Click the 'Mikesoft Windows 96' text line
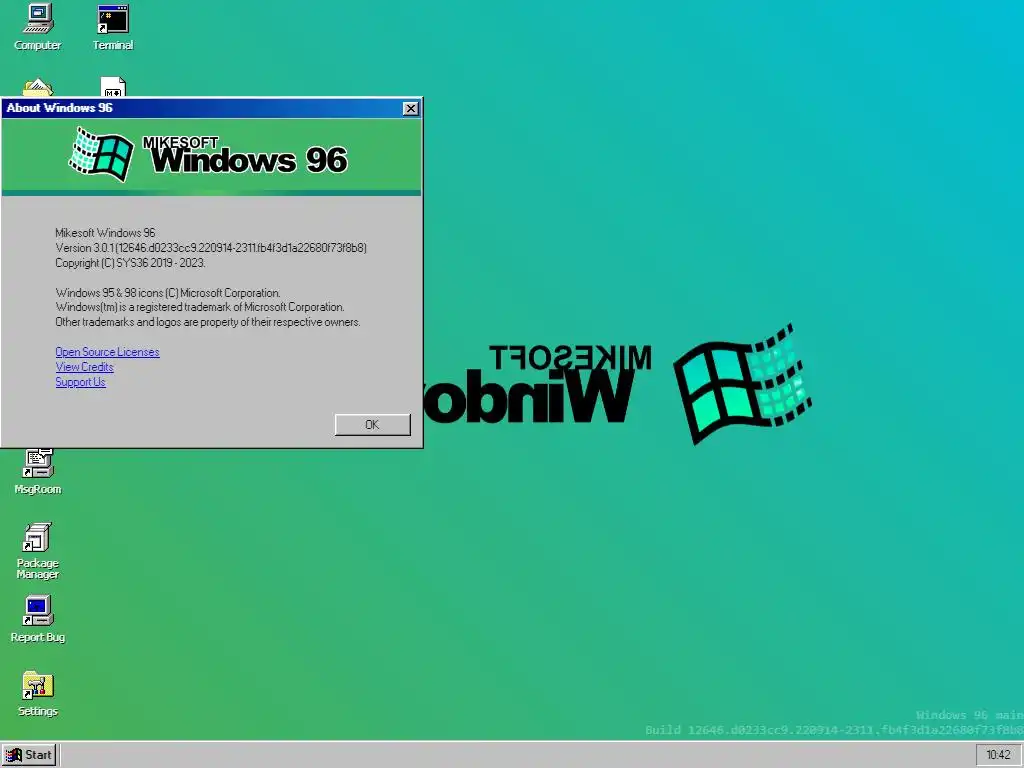The image size is (1024, 768). (105, 233)
